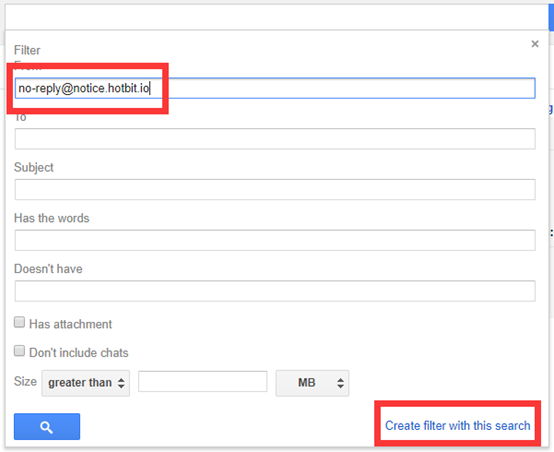Screen dimensions: 554x452
Task: Click the blue magnifier search button
Action: [x=47, y=427]
